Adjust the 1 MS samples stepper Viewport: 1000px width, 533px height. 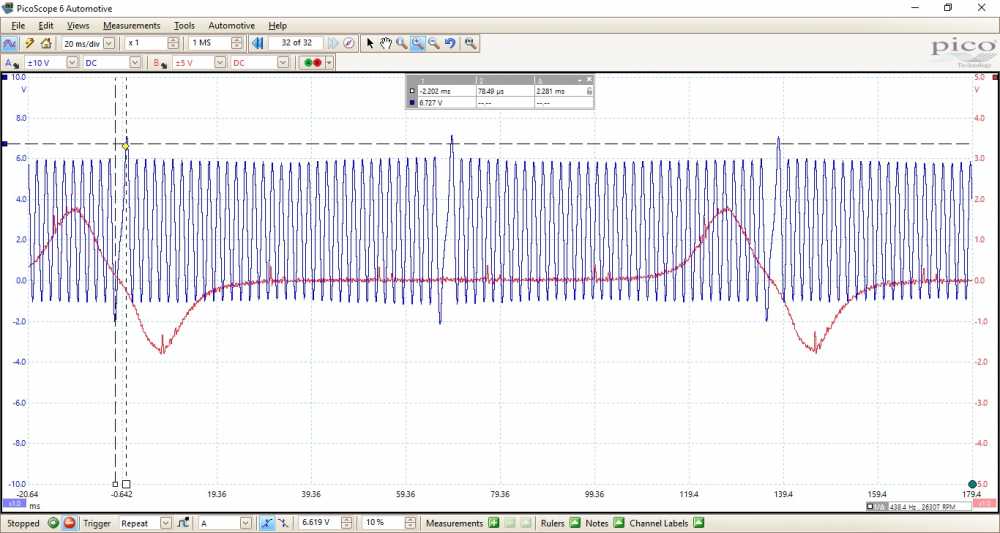237,43
